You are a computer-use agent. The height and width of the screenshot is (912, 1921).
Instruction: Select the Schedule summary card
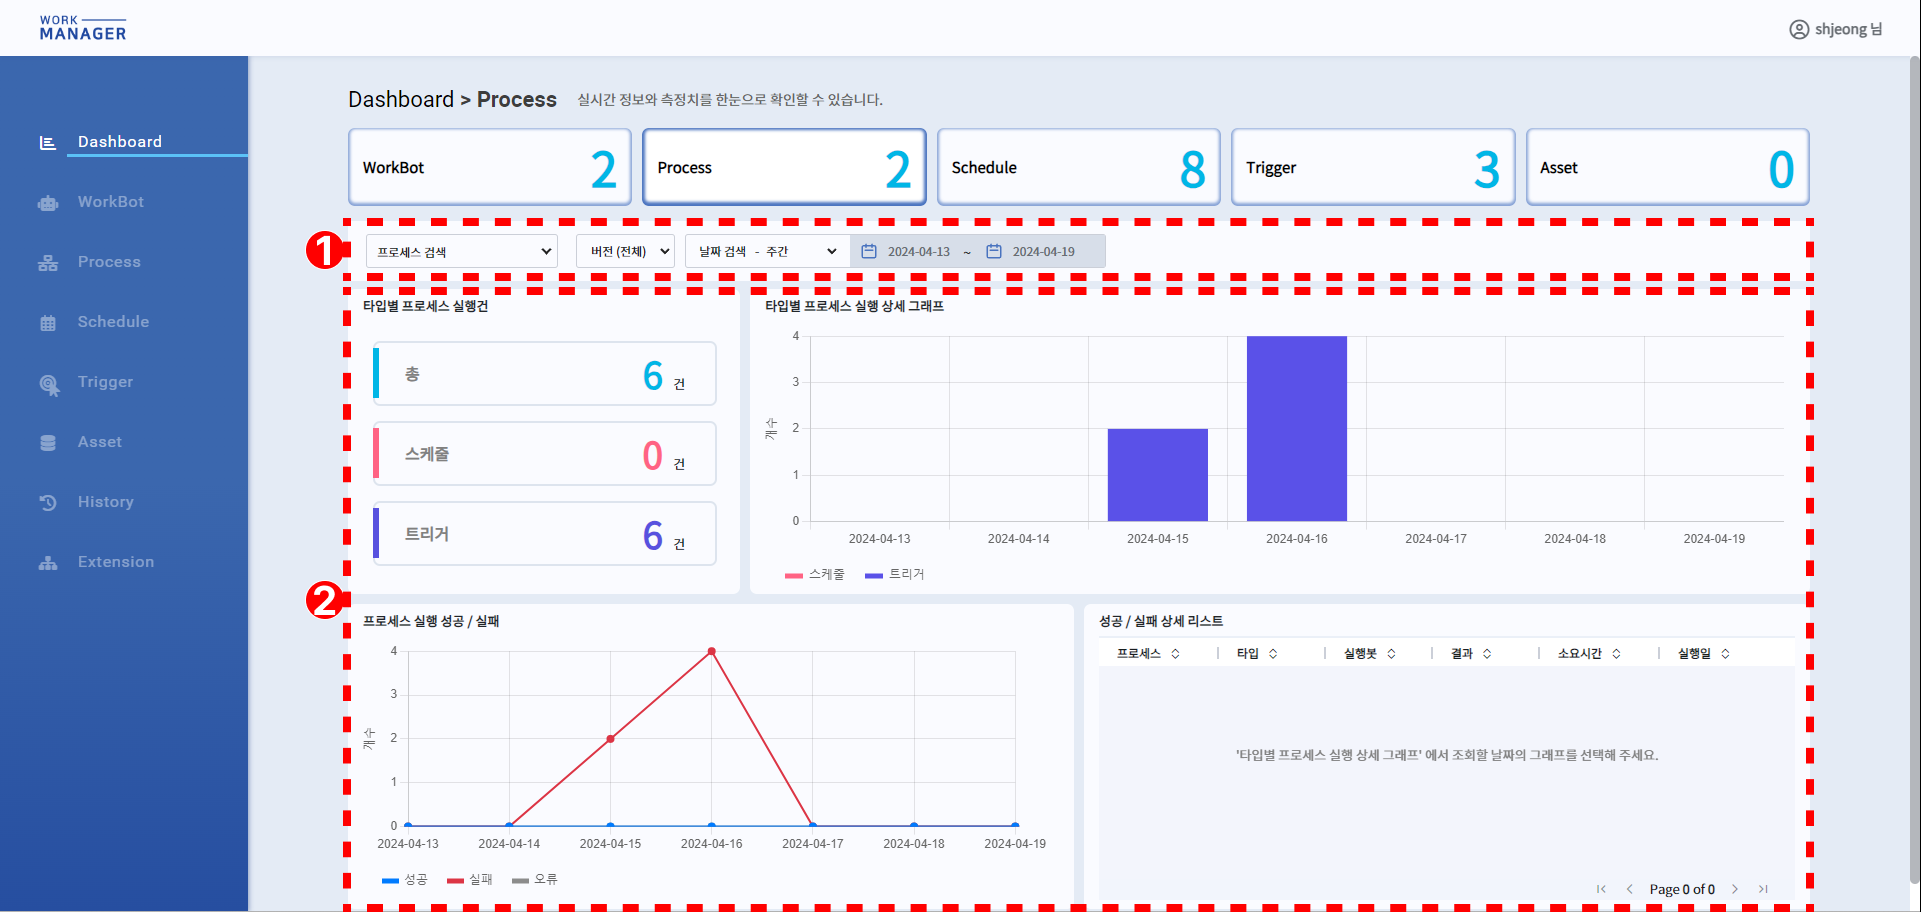[1079, 167]
